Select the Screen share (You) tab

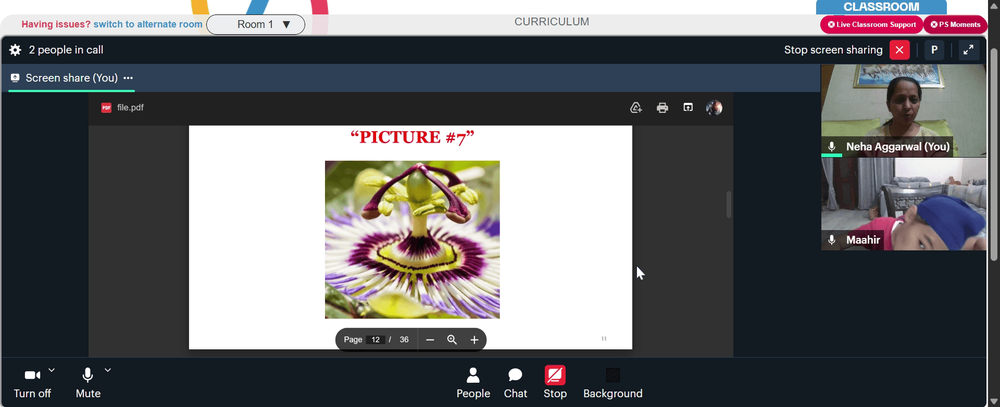(71, 78)
